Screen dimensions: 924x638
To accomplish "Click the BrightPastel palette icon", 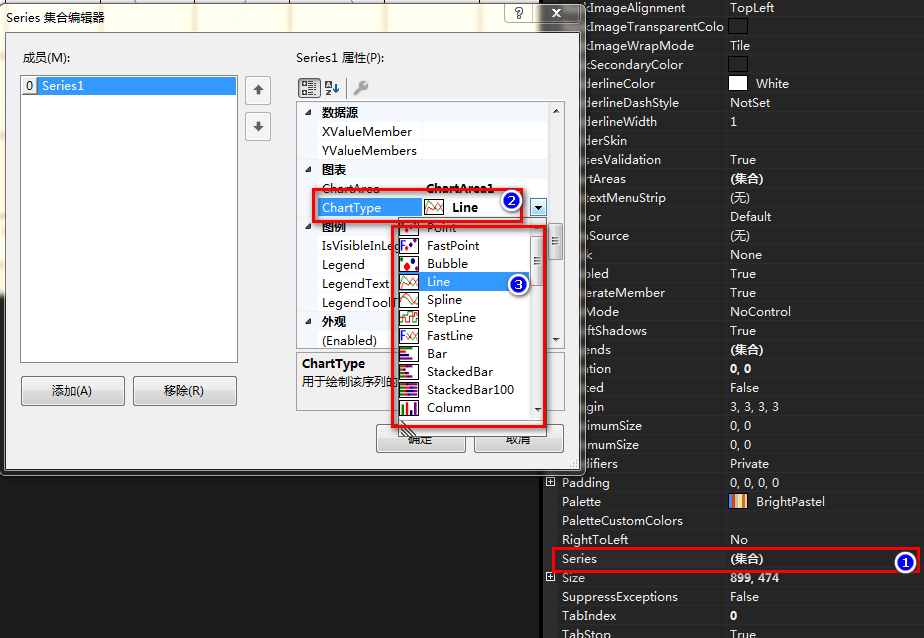I will (x=738, y=501).
